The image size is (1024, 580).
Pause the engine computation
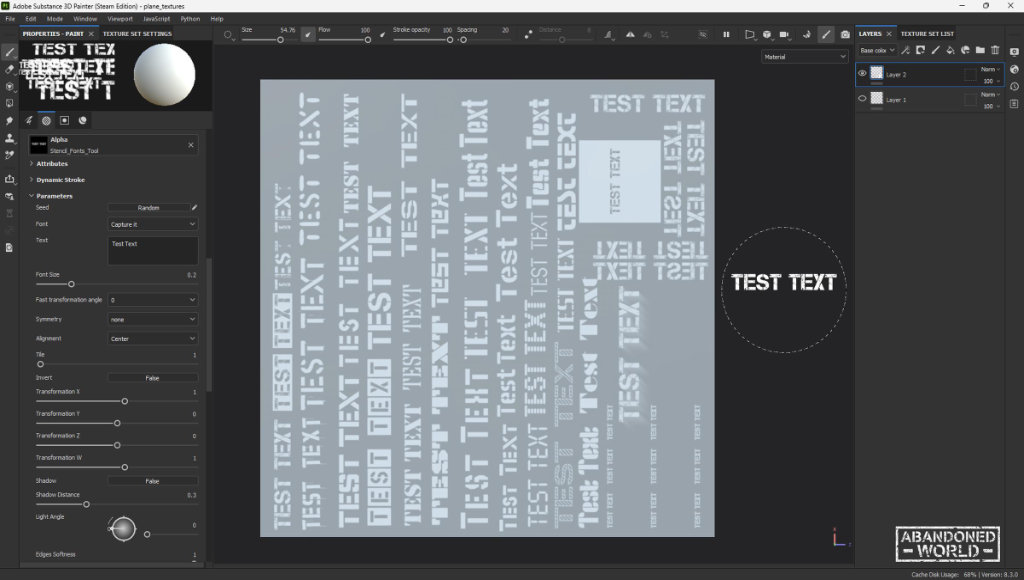(x=726, y=35)
